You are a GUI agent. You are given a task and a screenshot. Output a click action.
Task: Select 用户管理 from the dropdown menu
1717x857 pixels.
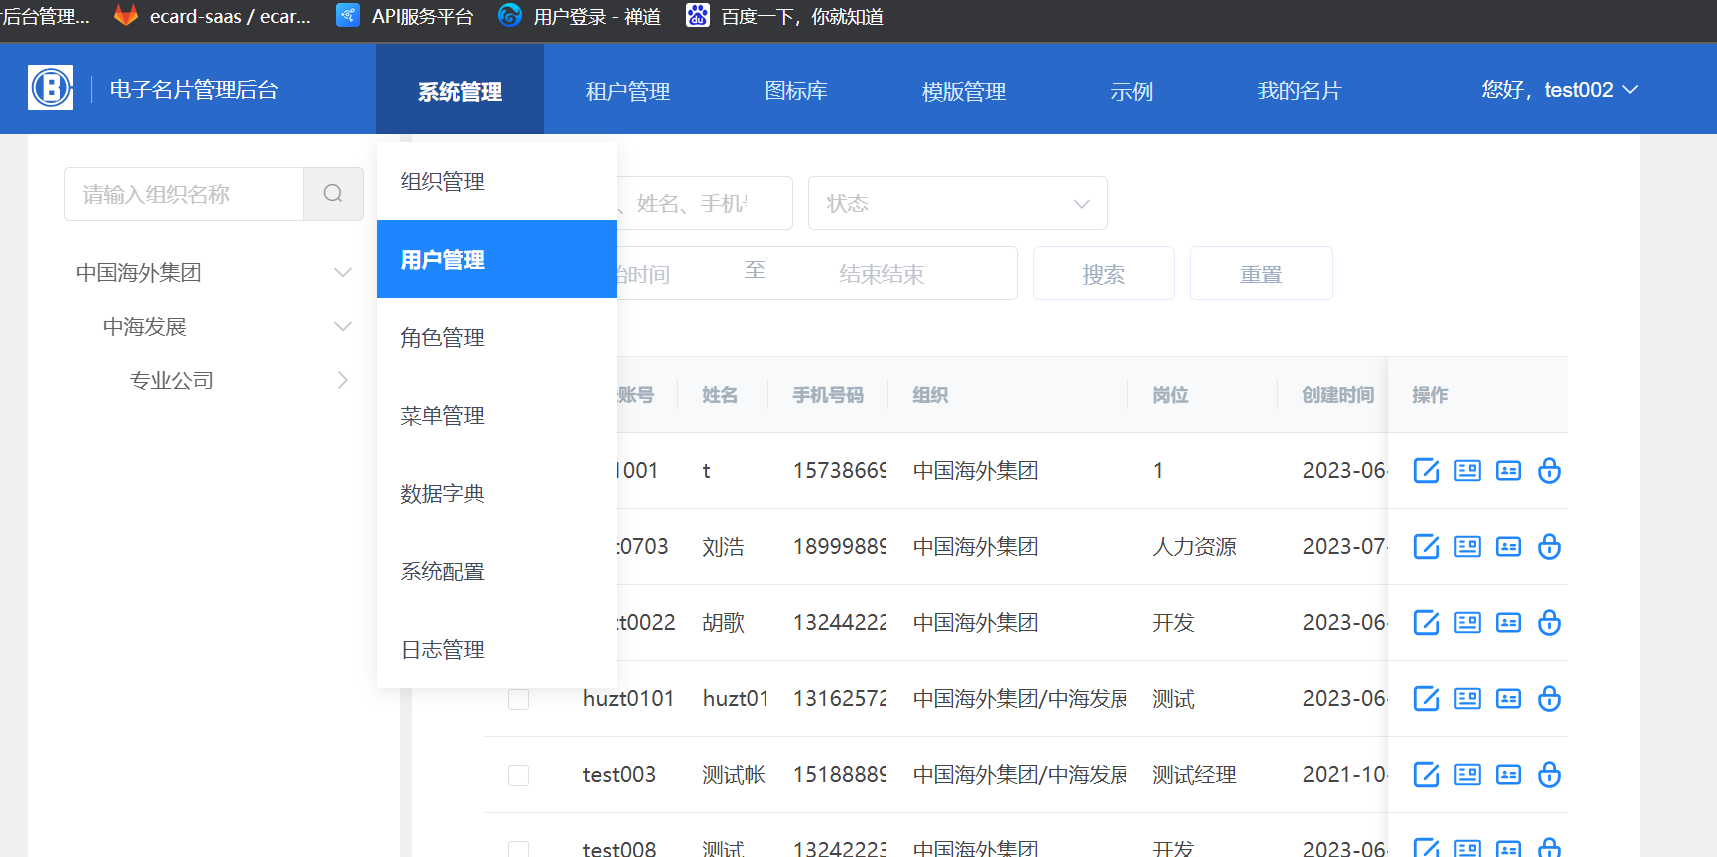497,259
